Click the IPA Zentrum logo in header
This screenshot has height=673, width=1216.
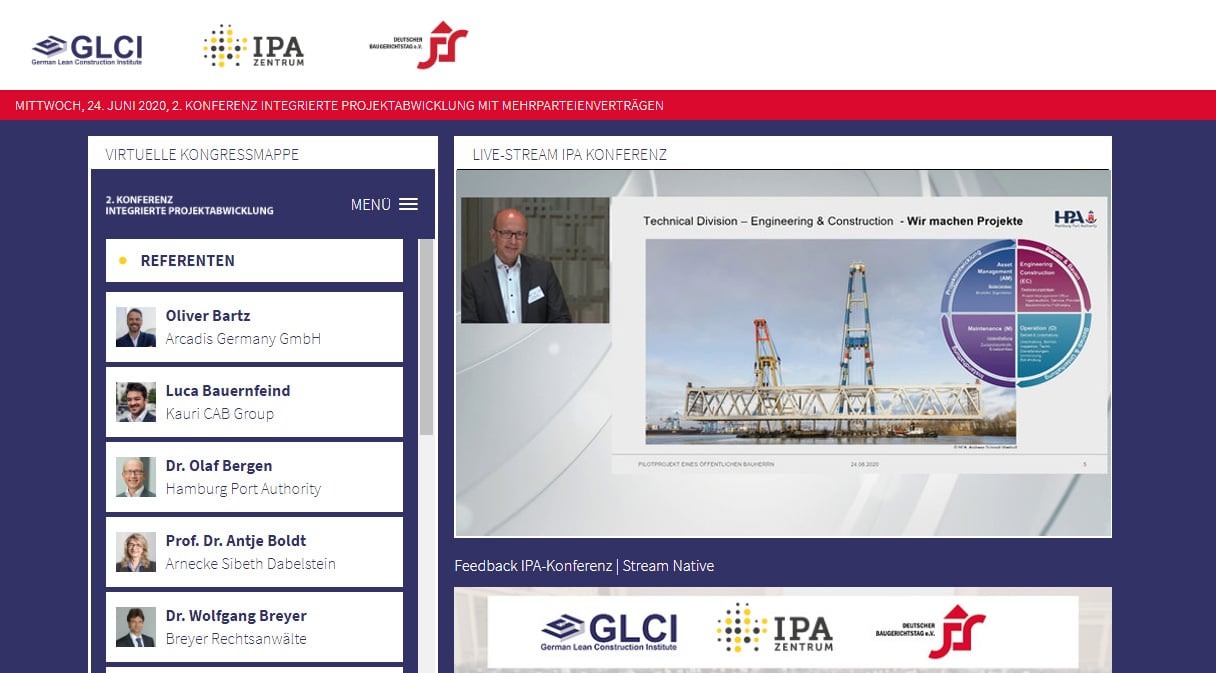pyautogui.click(x=253, y=46)
